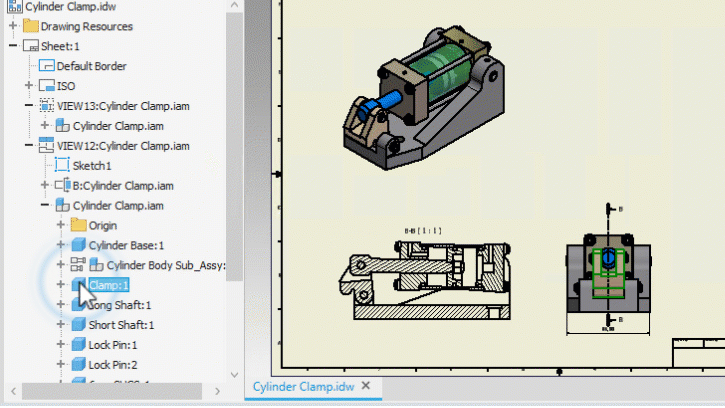Expand the Clamp:1 node
Screen dimensions: 725x408
coord(61,284)
